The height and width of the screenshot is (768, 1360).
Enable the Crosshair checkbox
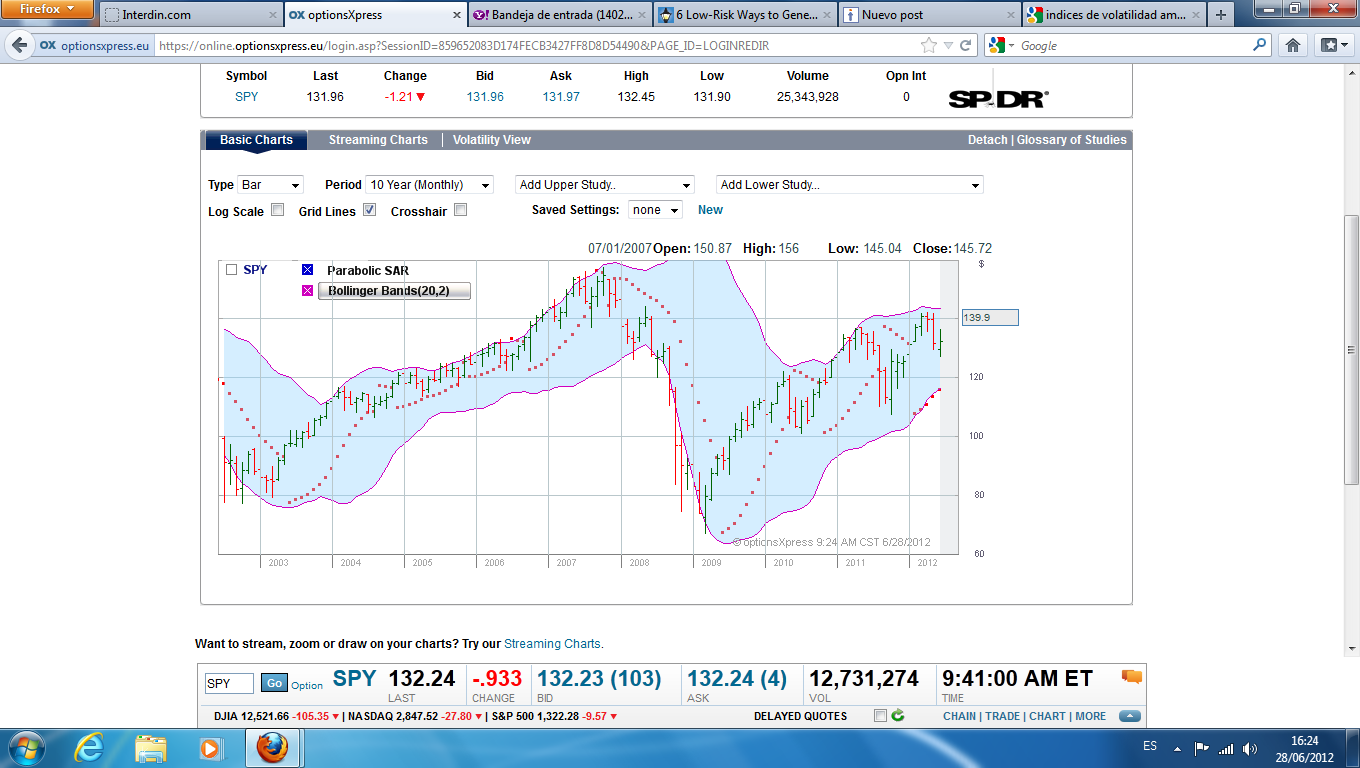(460, 210)
